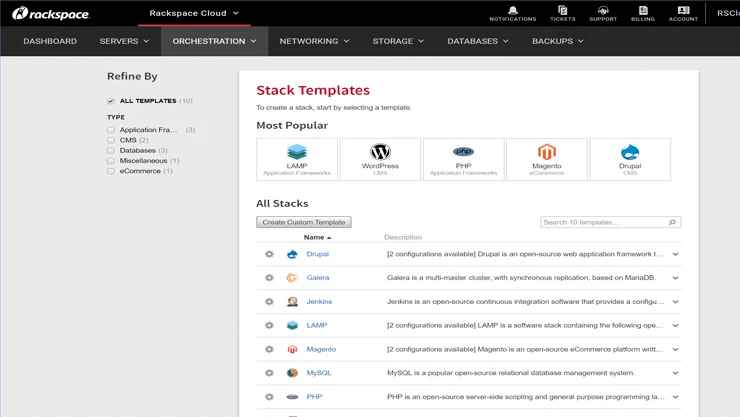Open the Storage menu
This screenshot has height=417, width=740.
click(x=398, y=41)
